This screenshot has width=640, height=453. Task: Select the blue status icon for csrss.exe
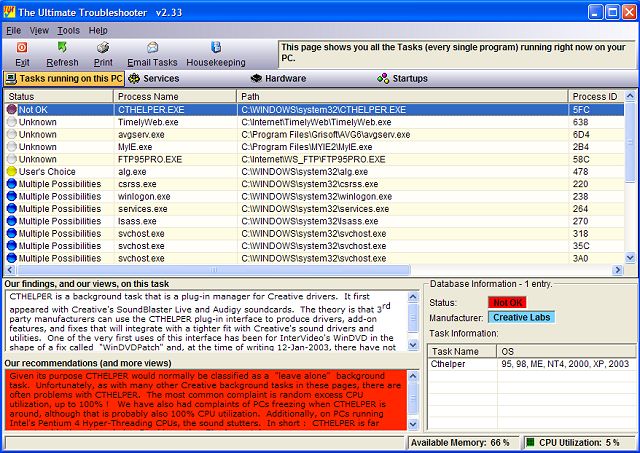(x=12, y=184)
